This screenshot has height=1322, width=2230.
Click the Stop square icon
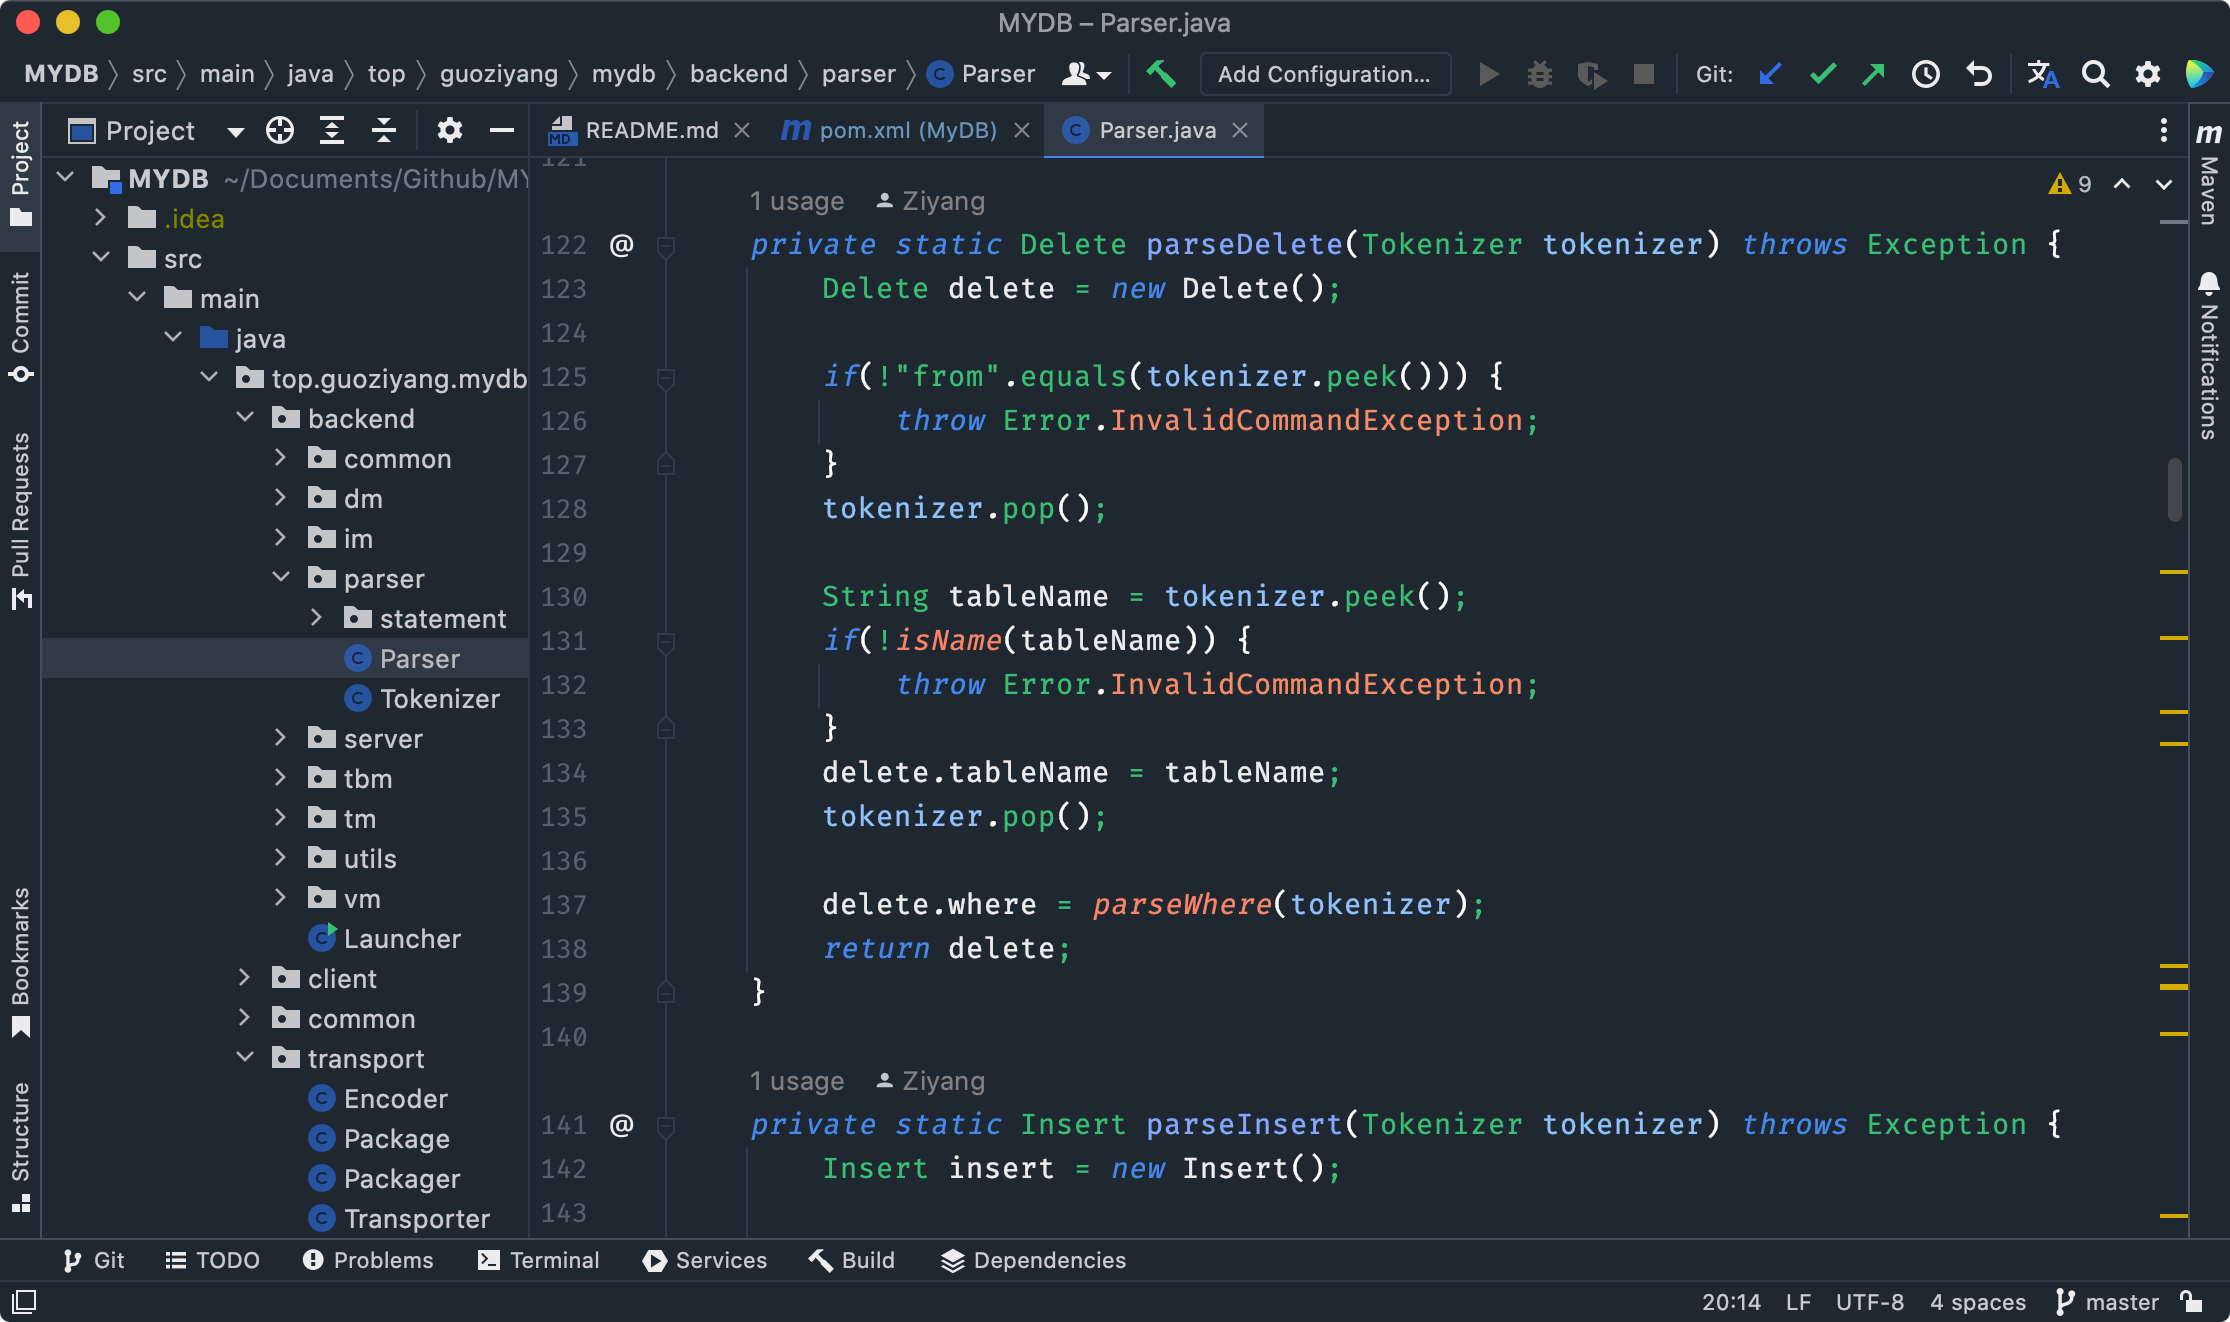(1643, 74)
